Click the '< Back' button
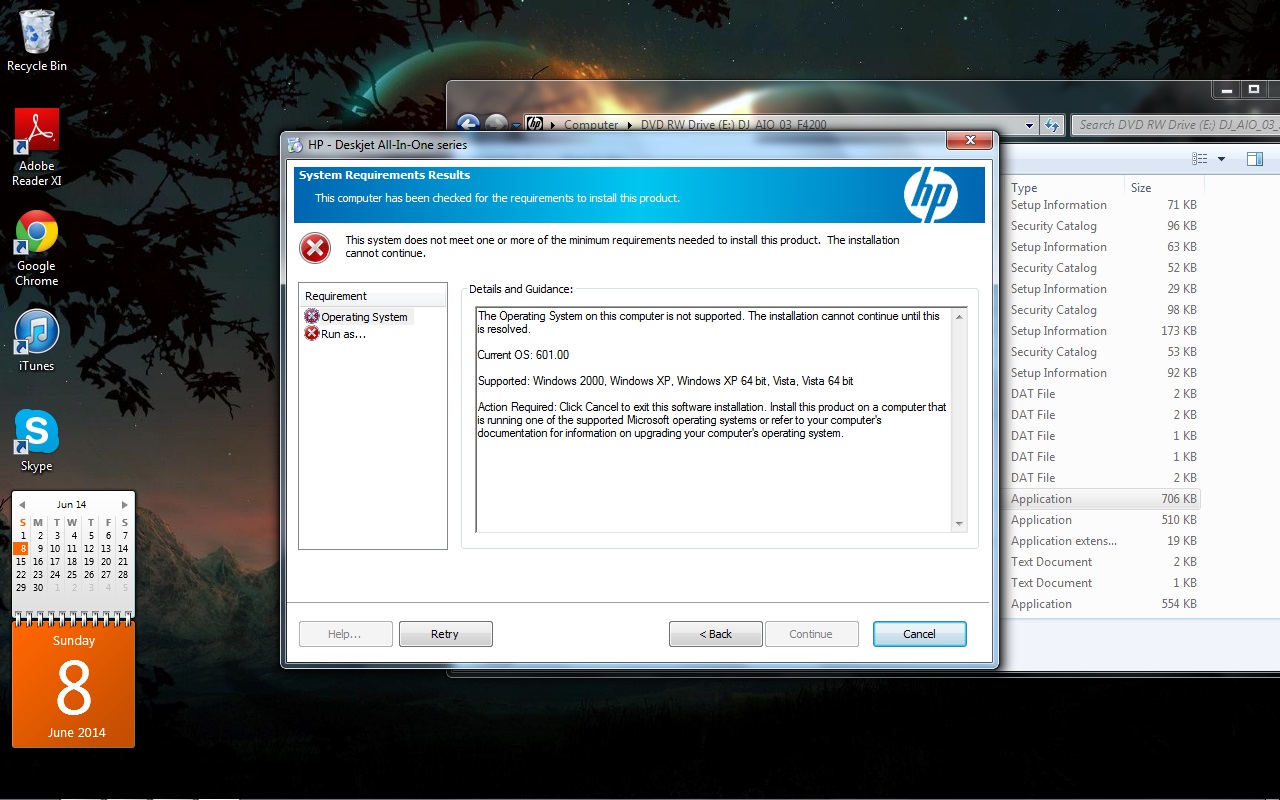 pyautogui.click(x=715, y=634)
